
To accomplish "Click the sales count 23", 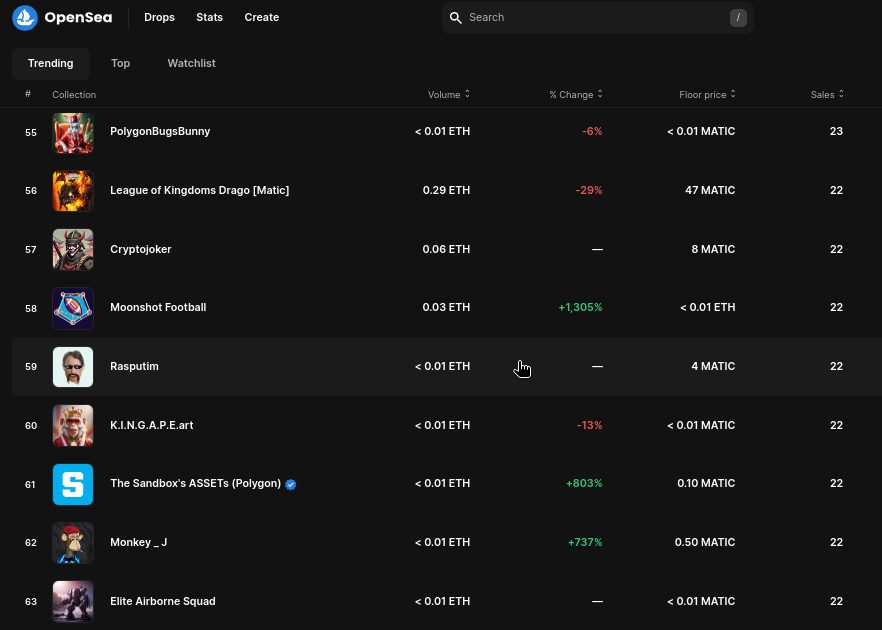I will point(836,131).
